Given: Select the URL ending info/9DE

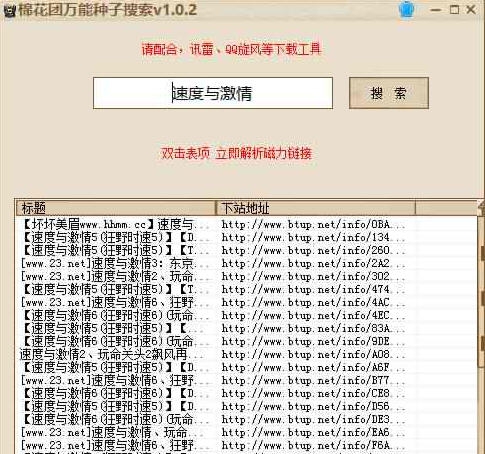Looking at the screenshot, I should [313, 341].
